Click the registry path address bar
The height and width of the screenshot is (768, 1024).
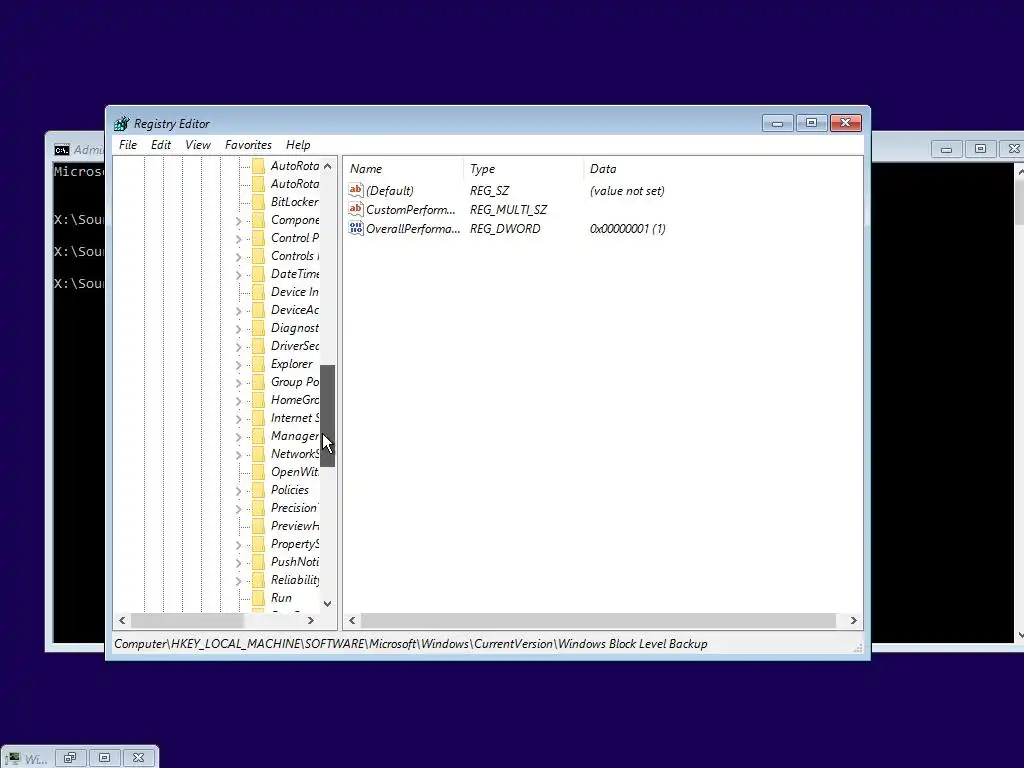[411, 644]
